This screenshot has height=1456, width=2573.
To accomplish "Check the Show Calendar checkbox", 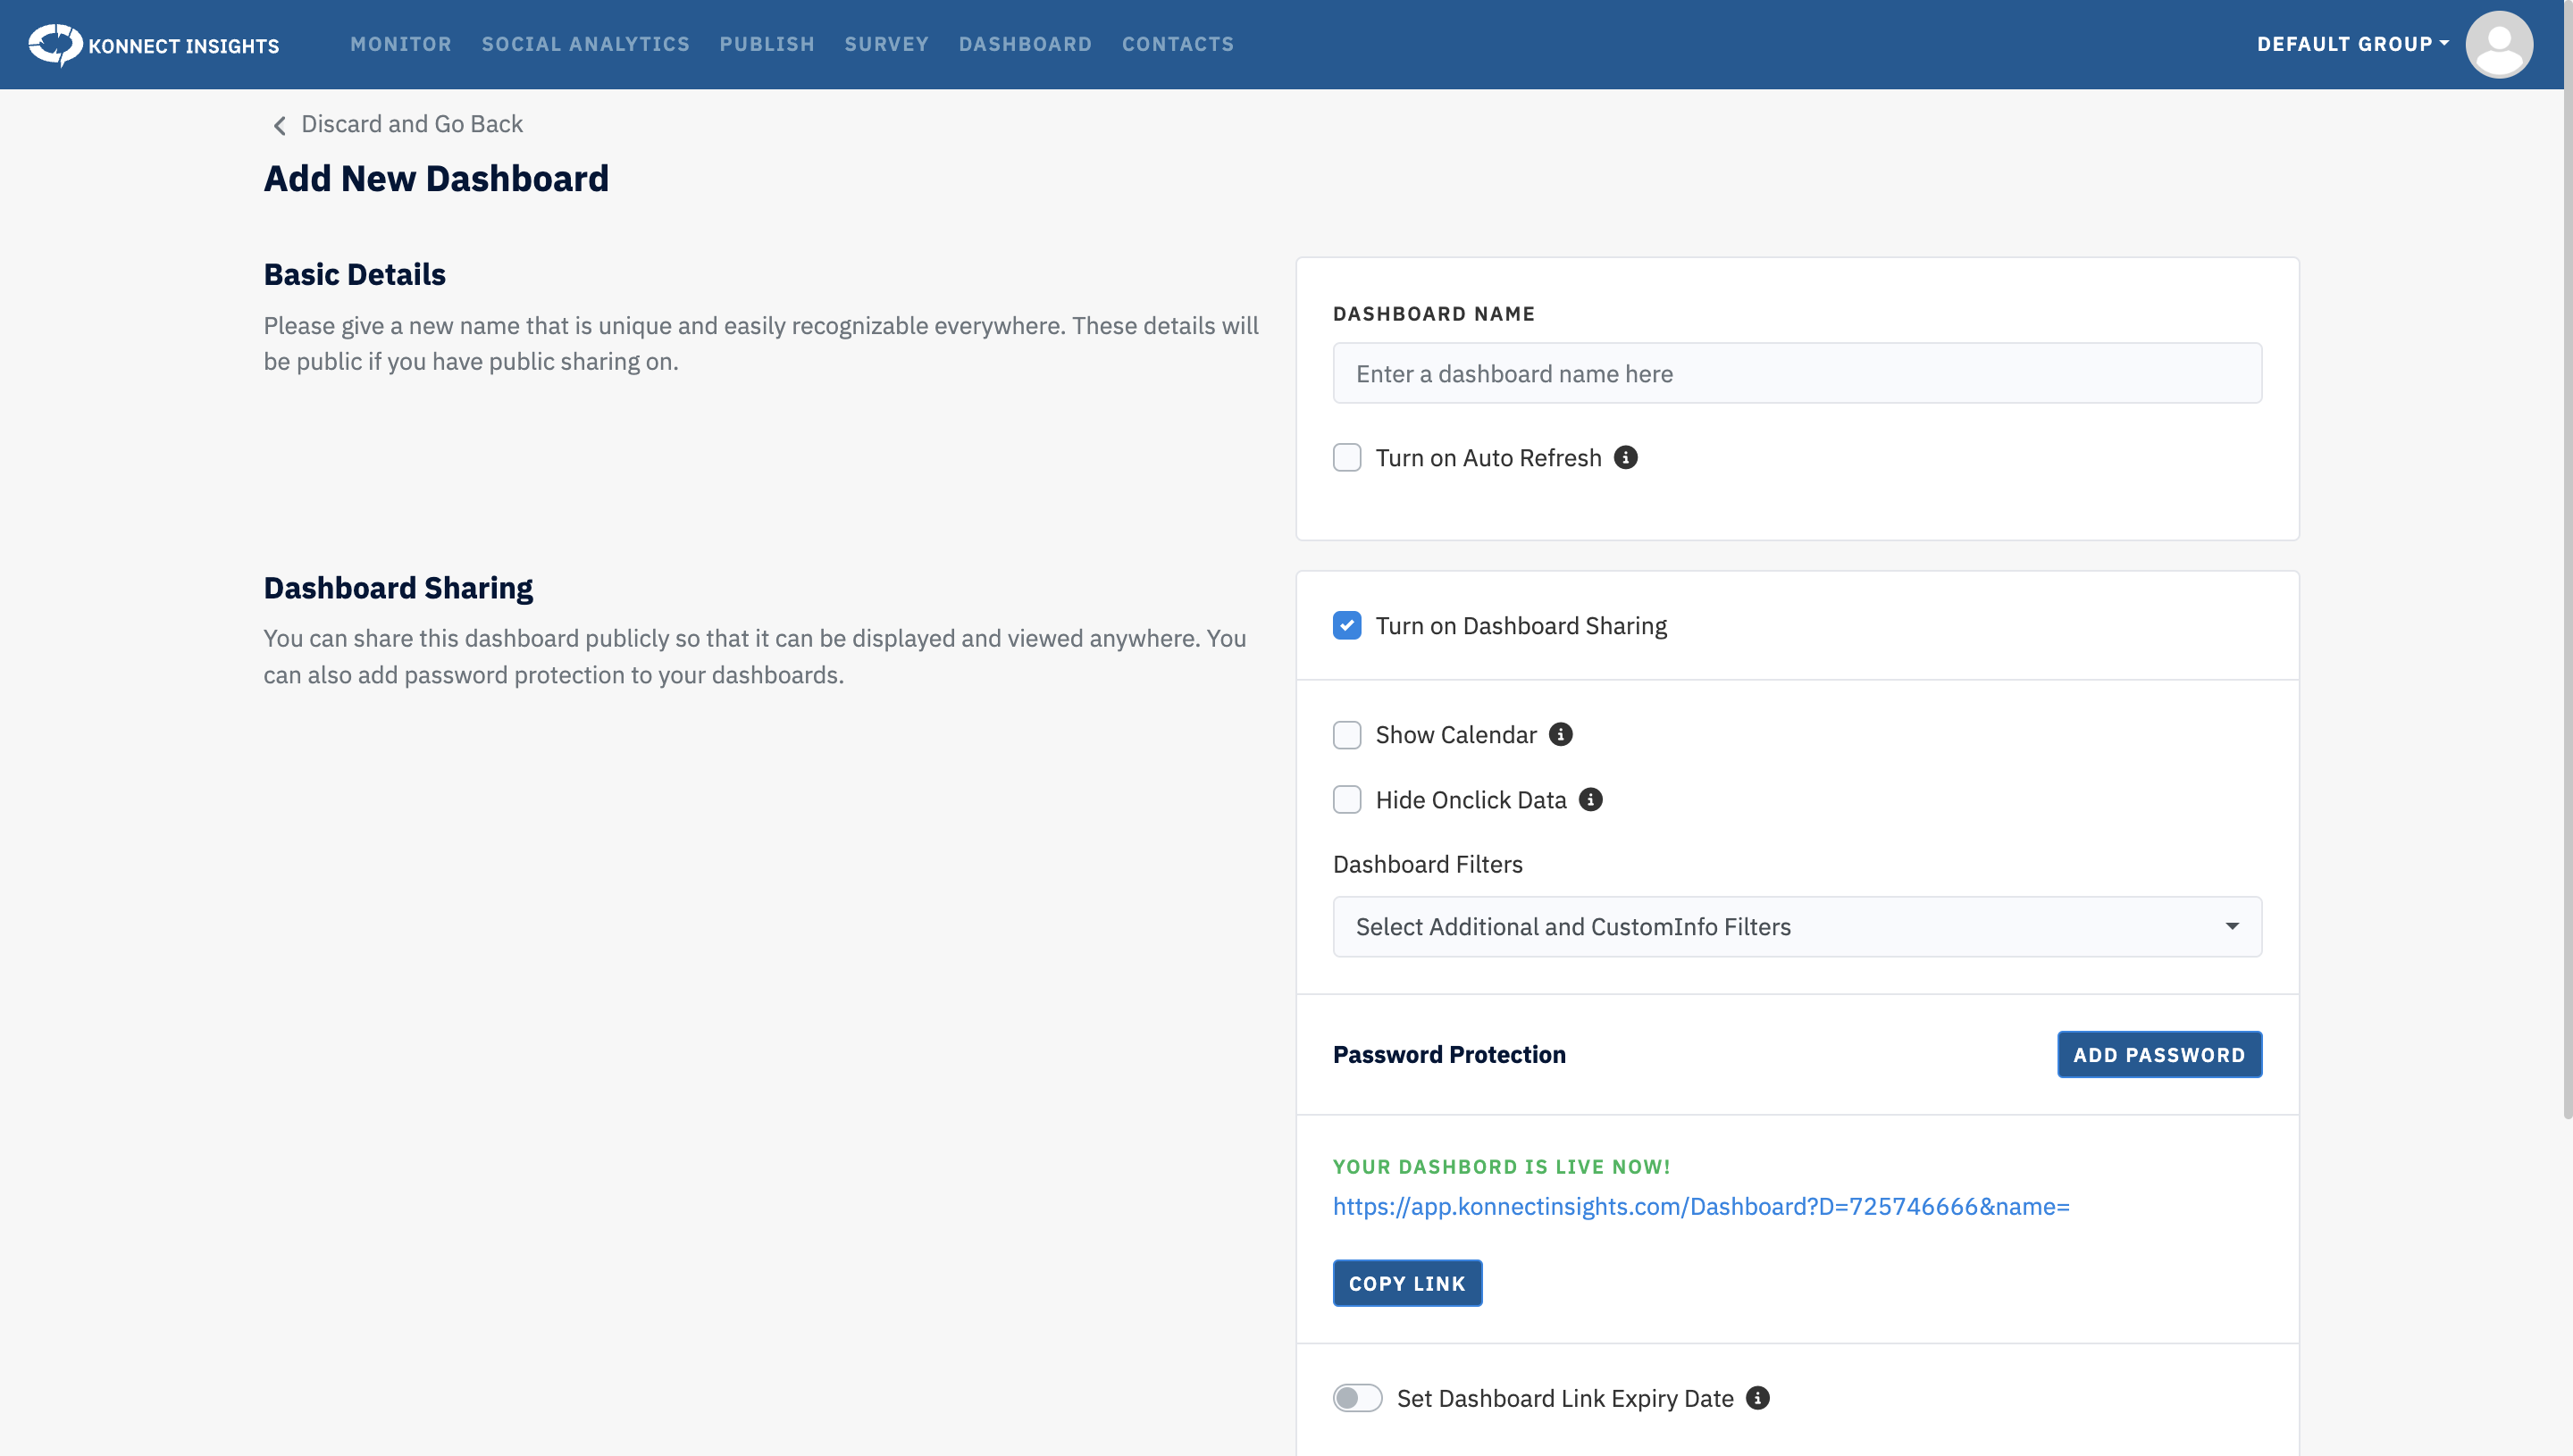I will coord(1347,734).
